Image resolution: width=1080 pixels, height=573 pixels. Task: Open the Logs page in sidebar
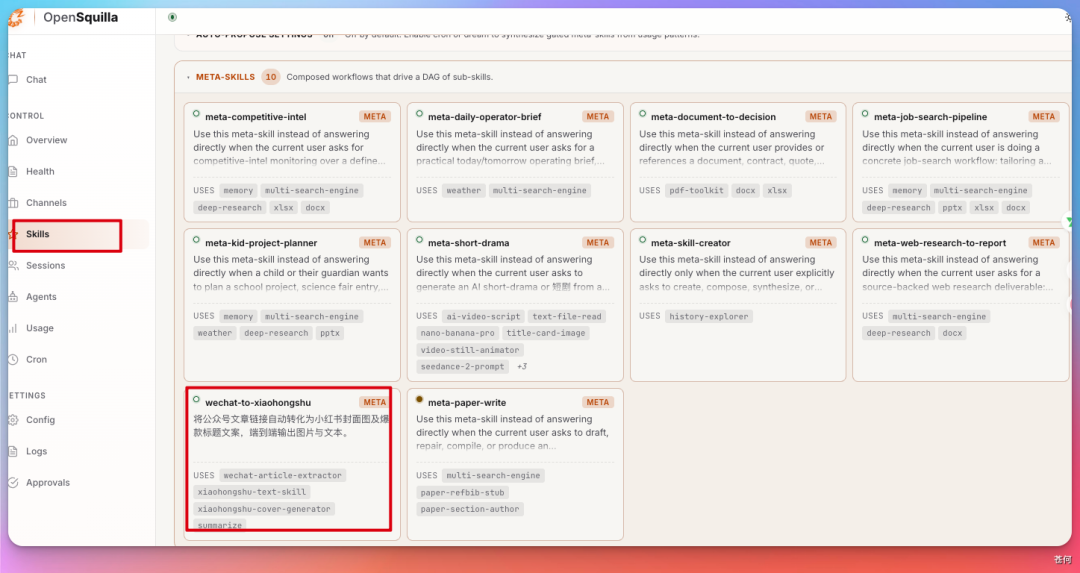[37, 452]
